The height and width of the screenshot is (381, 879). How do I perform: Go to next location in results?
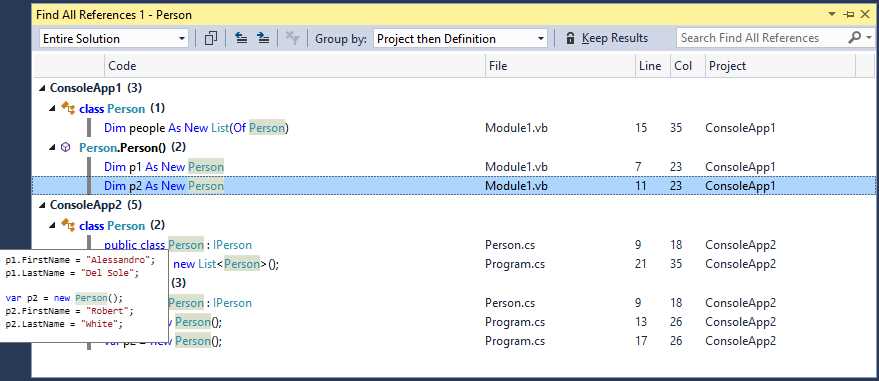pos(263,38)
